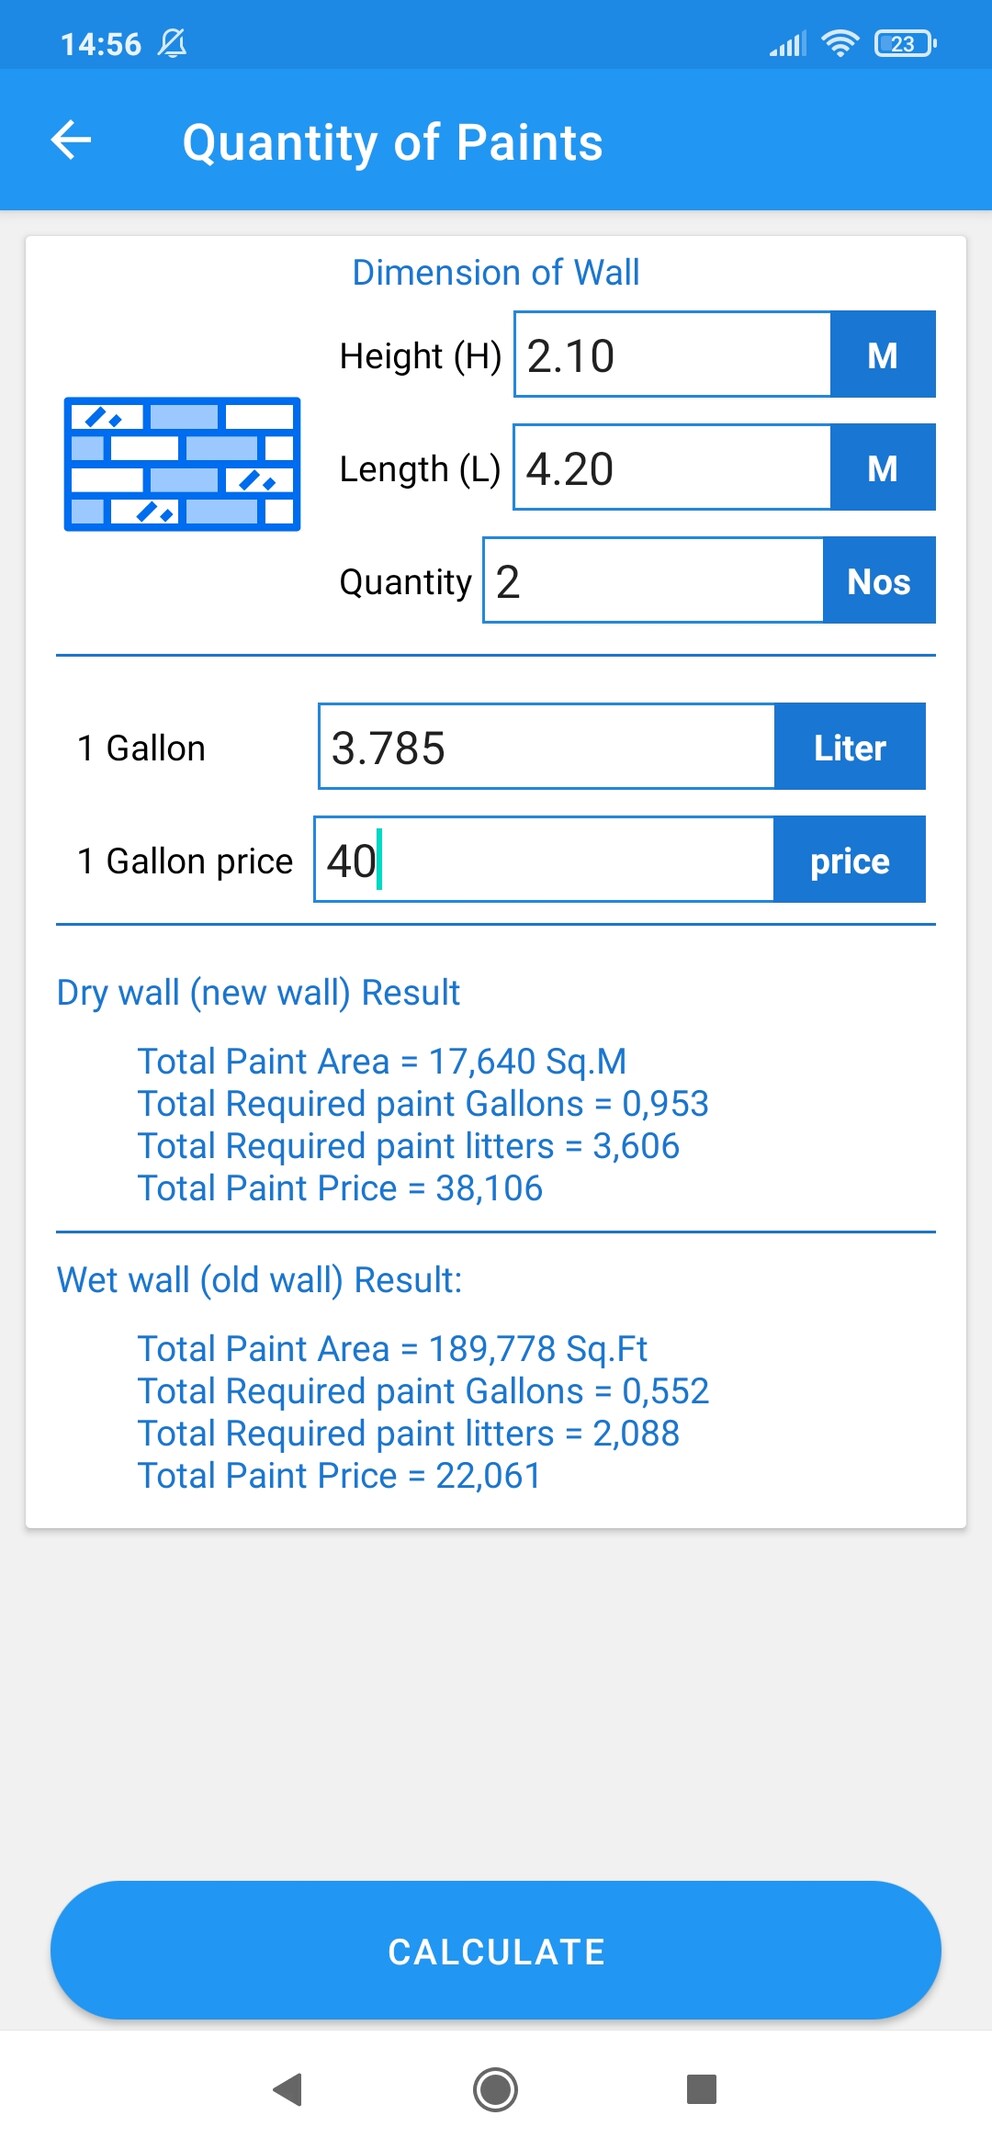Tap the brick wall illustration icon

[x=182, y=464]
